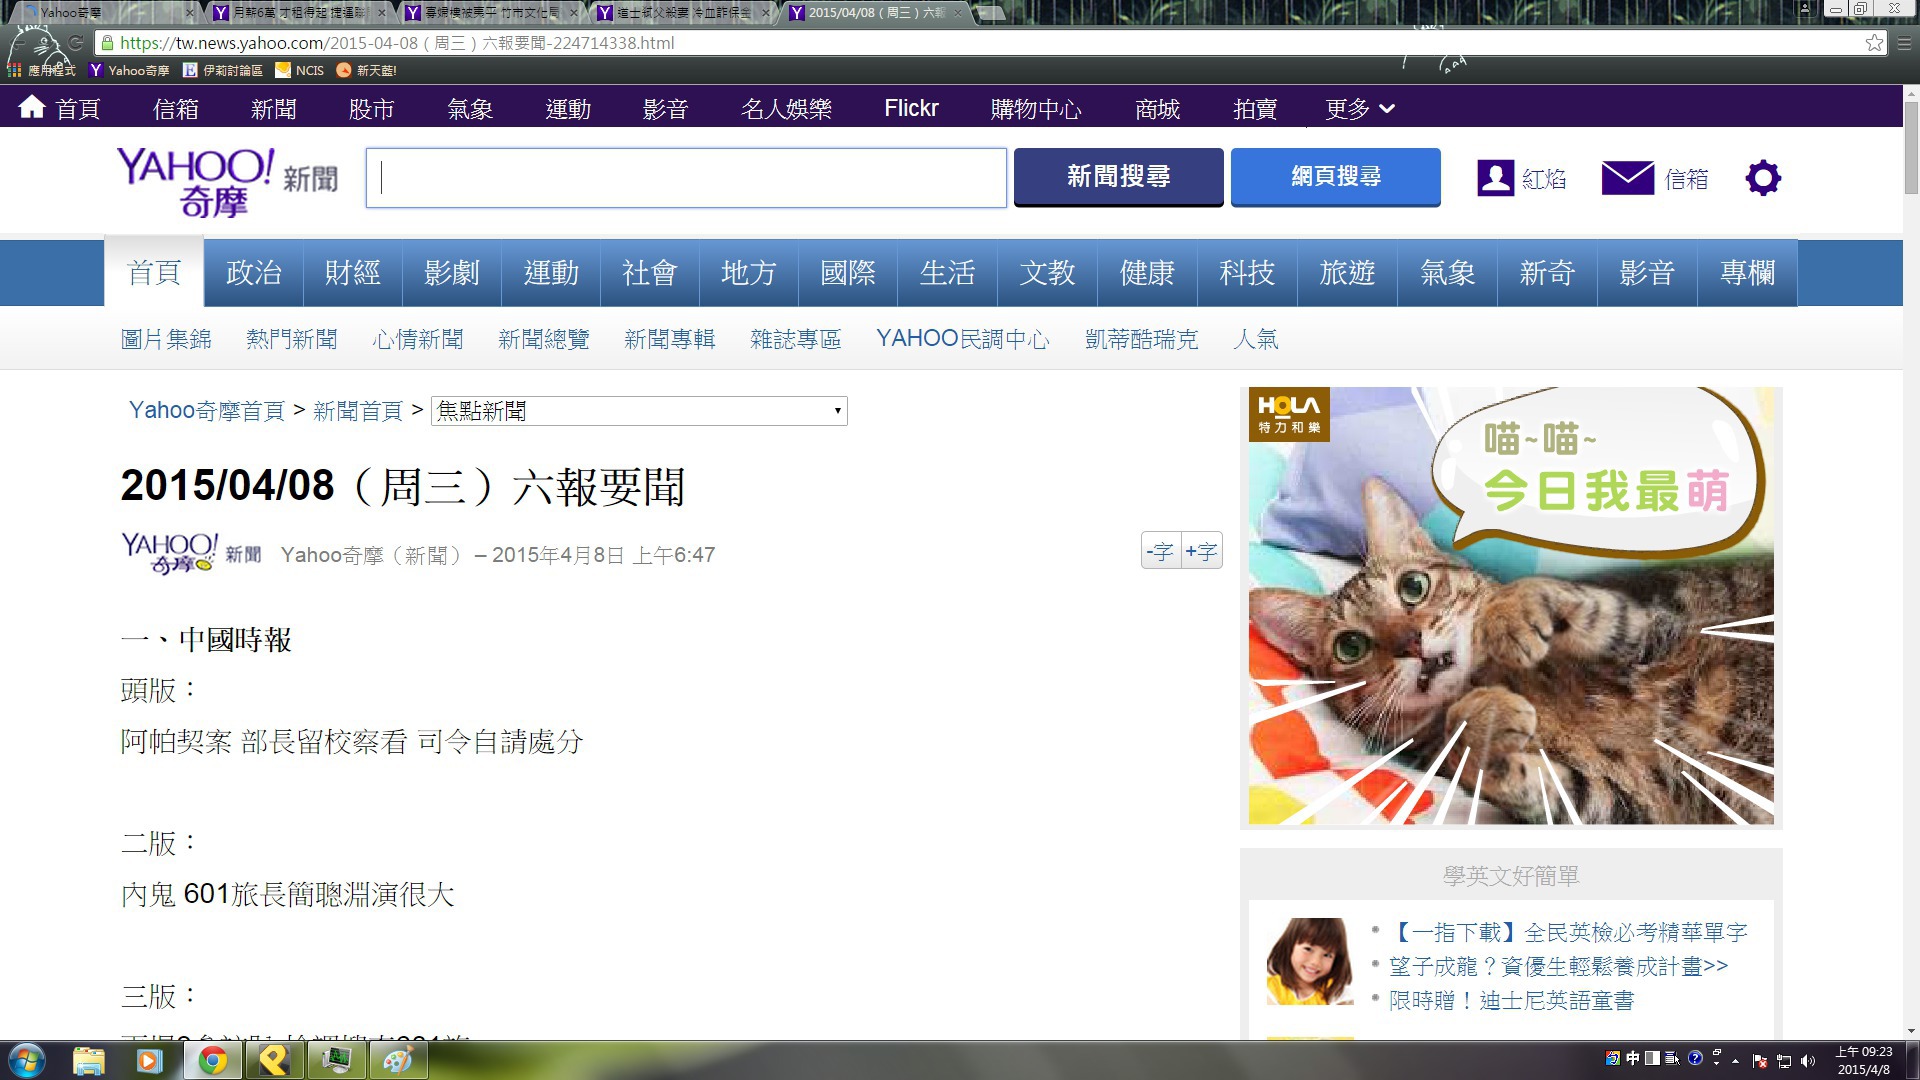Click the home icon in purple bar
1920x1080 pixels.
pyautogui.click(x=32, y=107)
